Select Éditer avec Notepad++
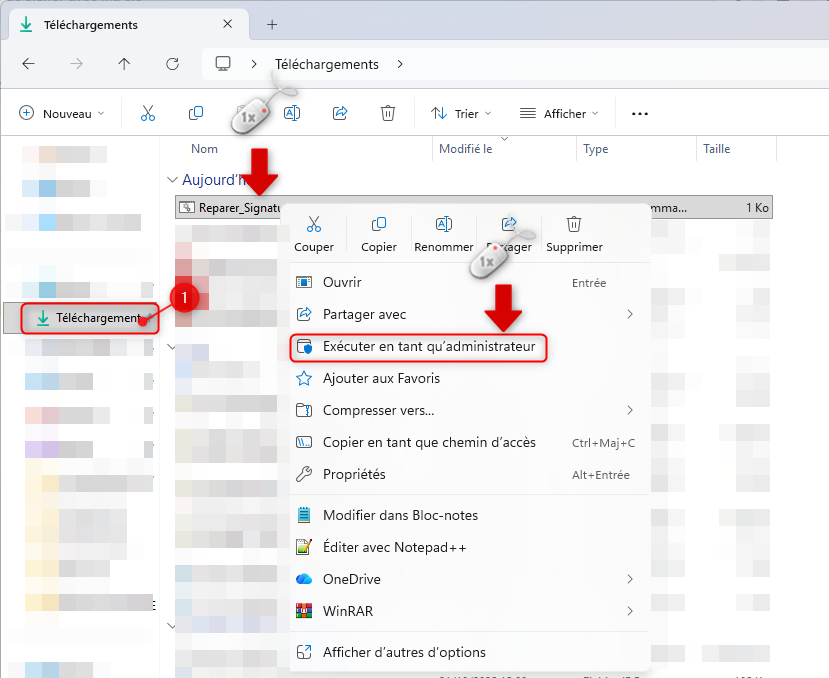The width and height of the screenshot is (829, 678). pyautogui.click(x=394, y=547)
